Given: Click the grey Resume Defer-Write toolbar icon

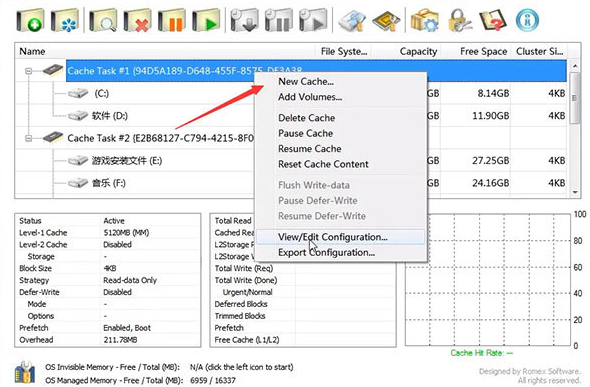Looking at the screenshot, I should (313, 20).
